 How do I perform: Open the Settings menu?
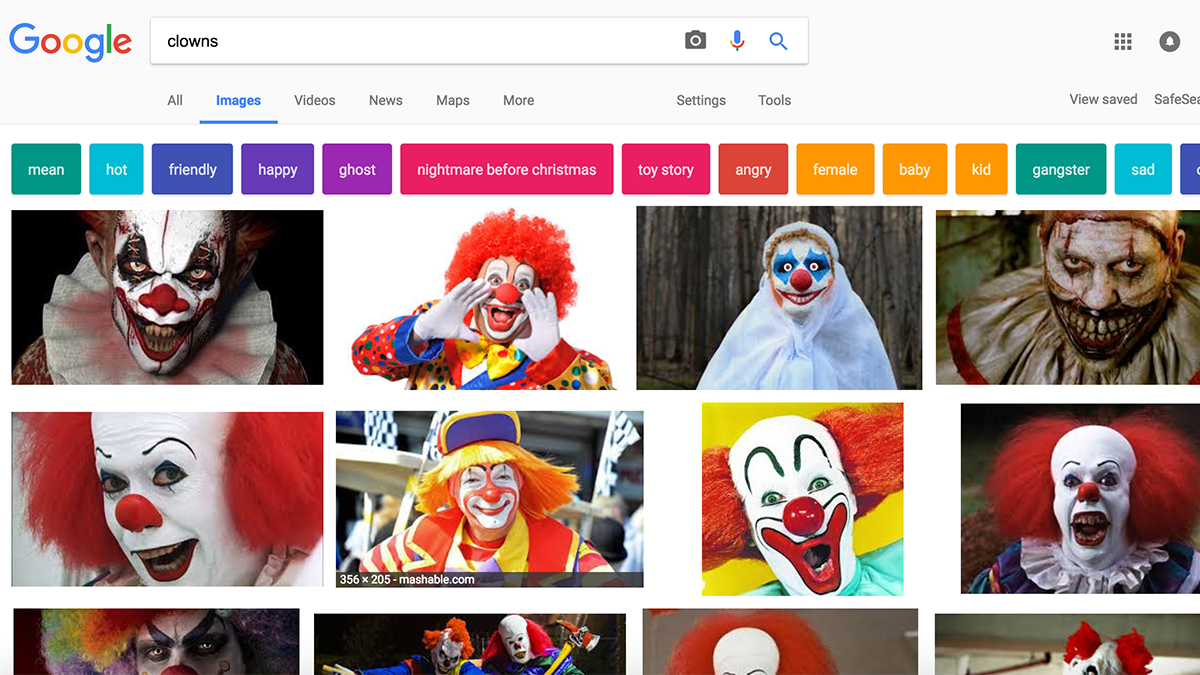[701, 100]
